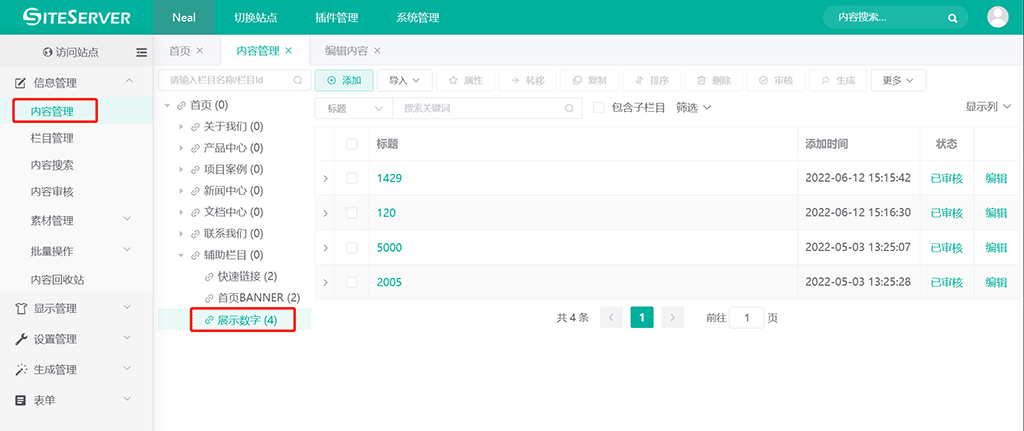Check the box for row 1429

tap(351, 178)
